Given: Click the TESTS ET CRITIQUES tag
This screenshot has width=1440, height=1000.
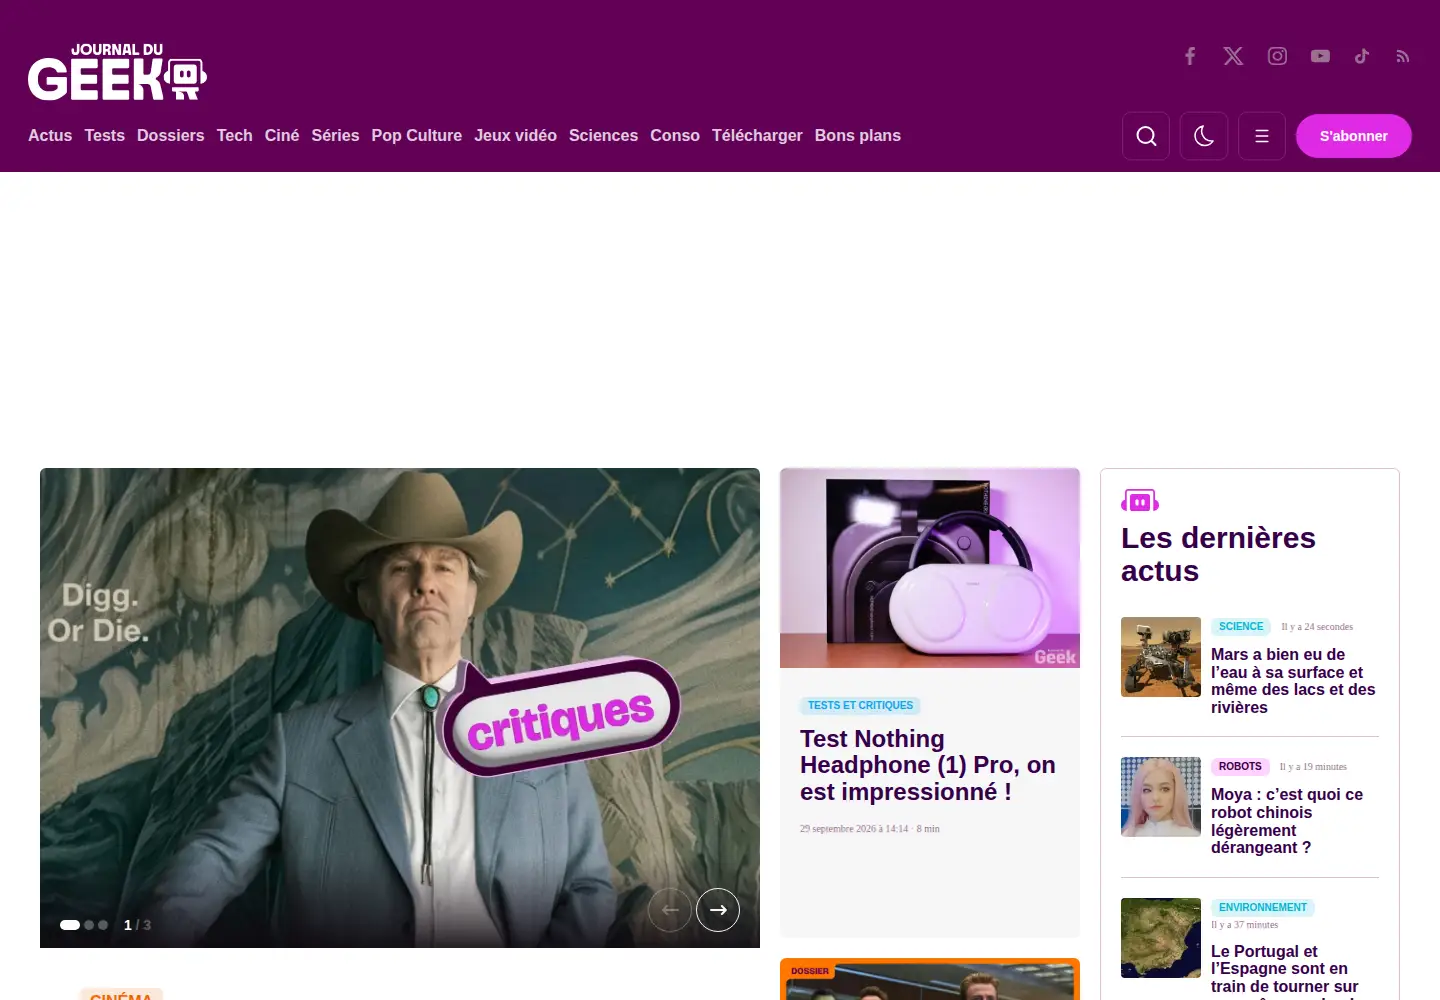Looking at the screenshot, I should 860,705.
